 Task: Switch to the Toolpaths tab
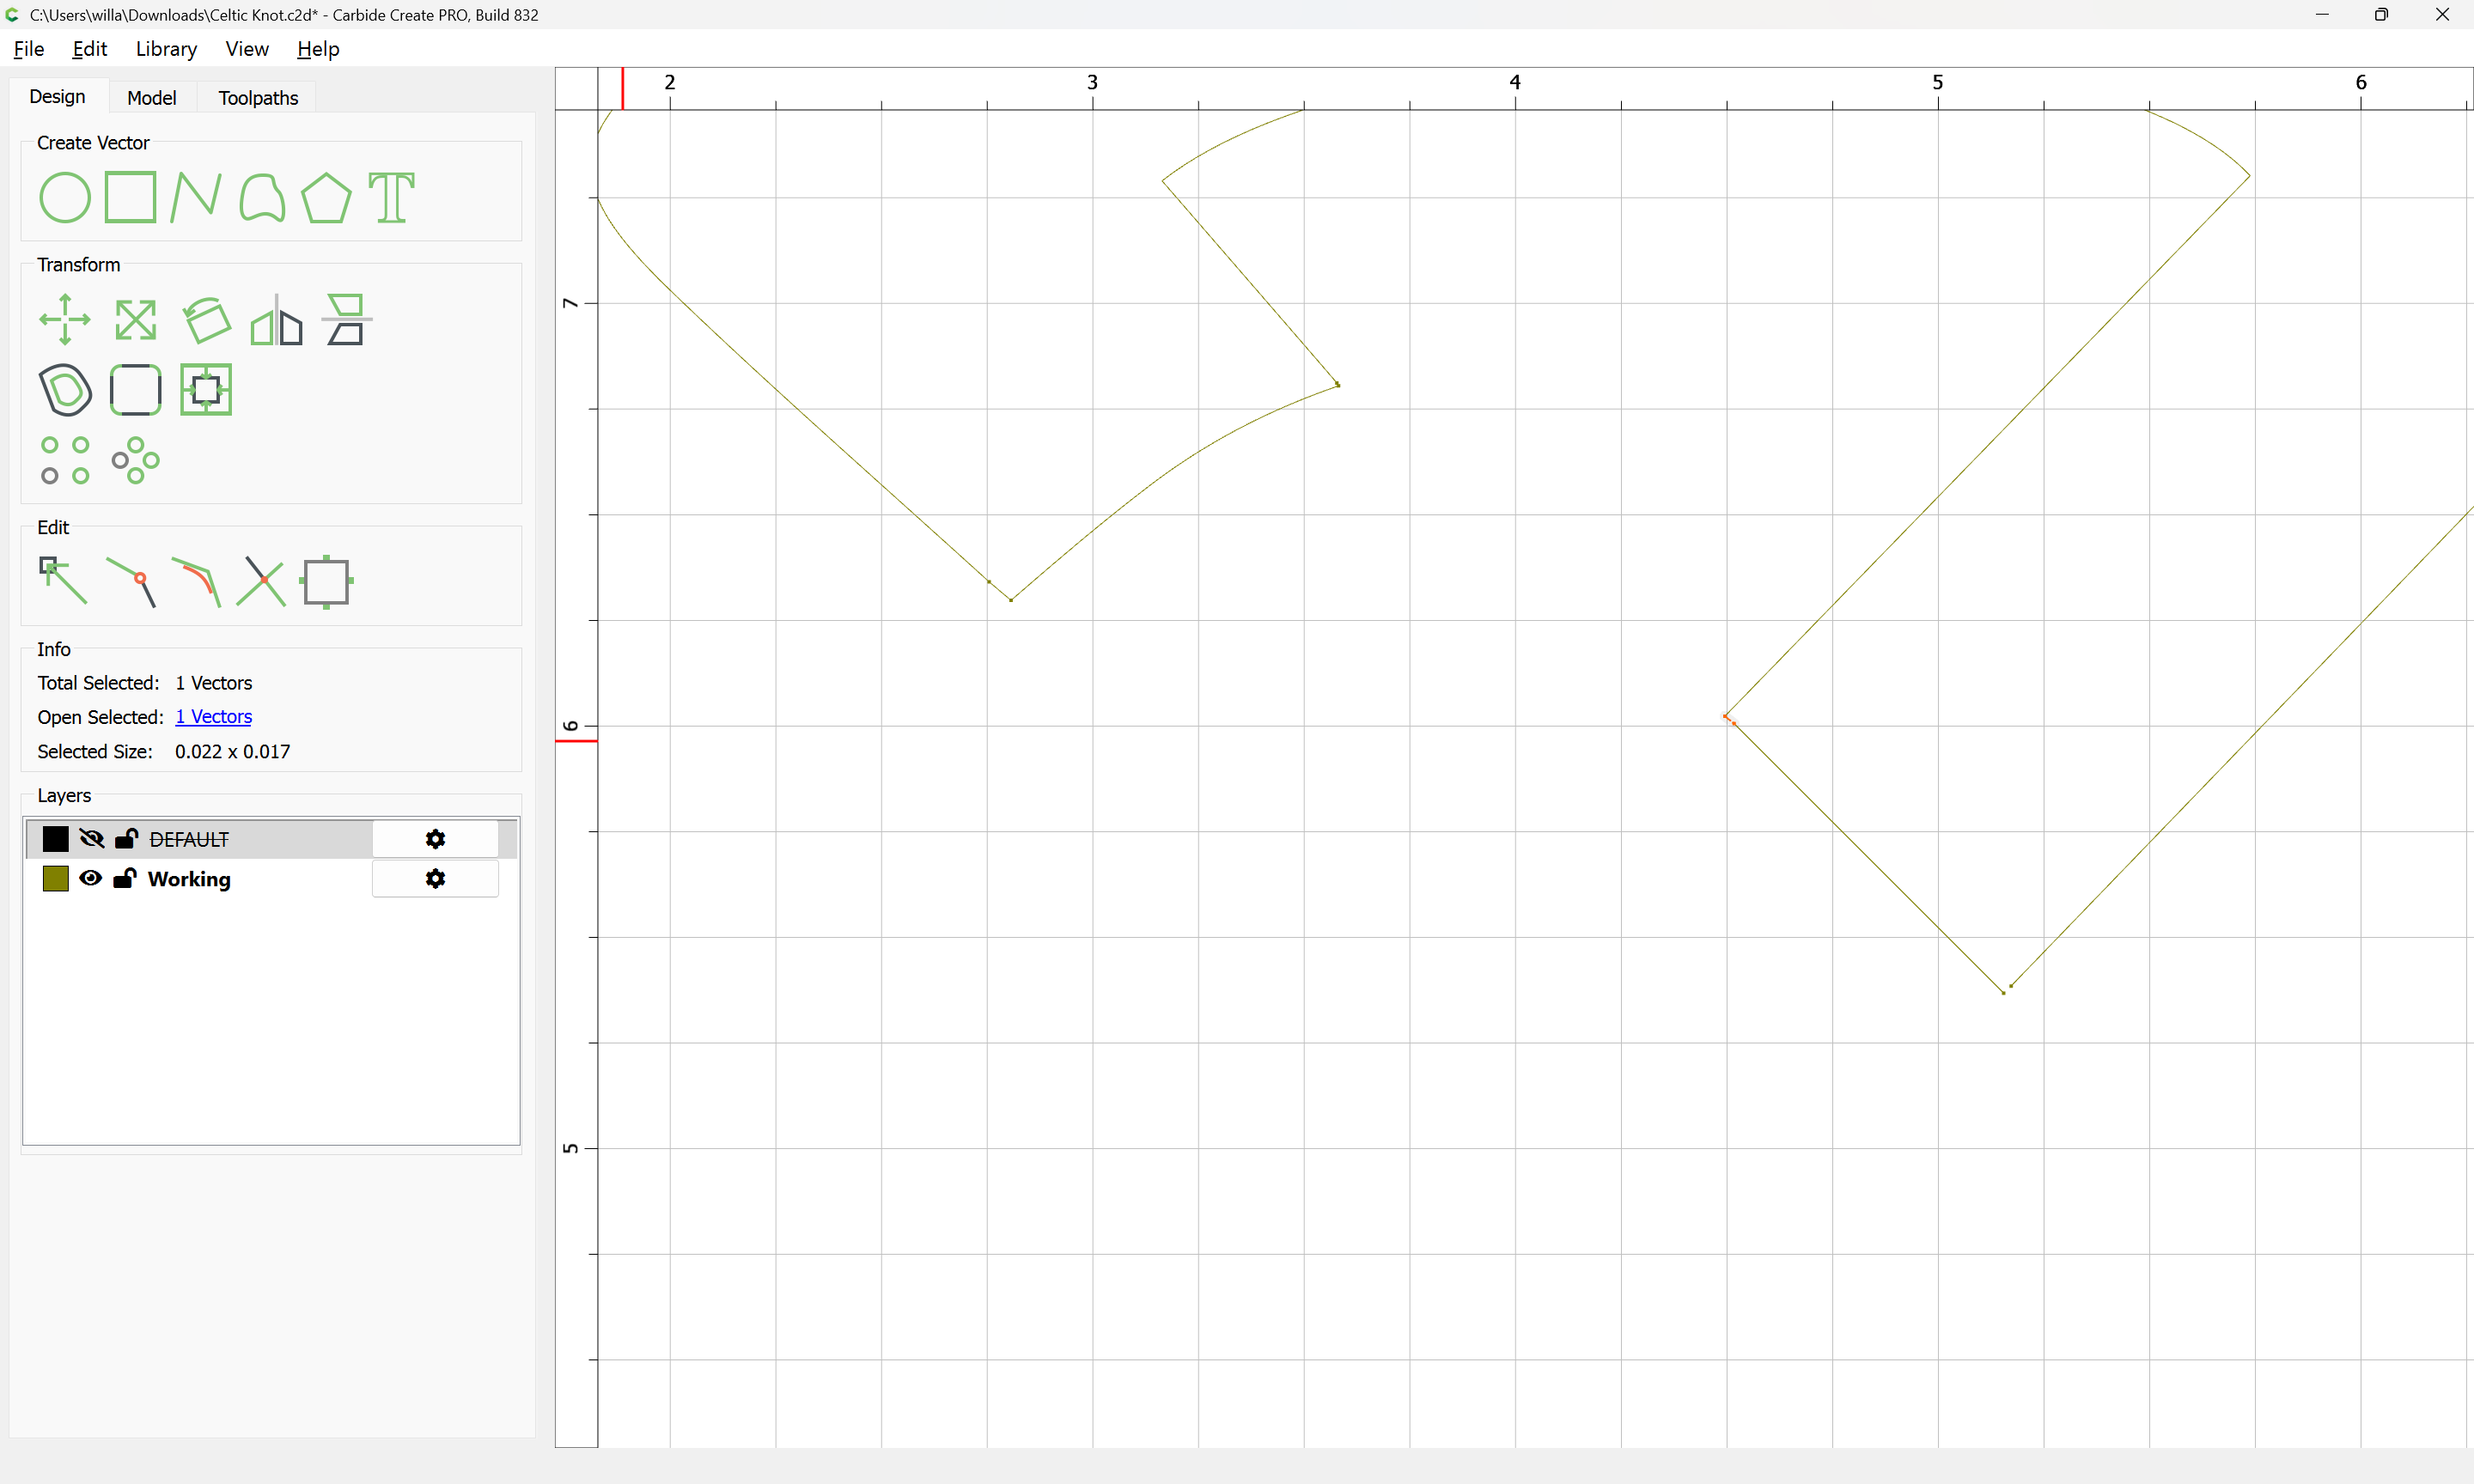pyautogui.click(x=258, y=98)
